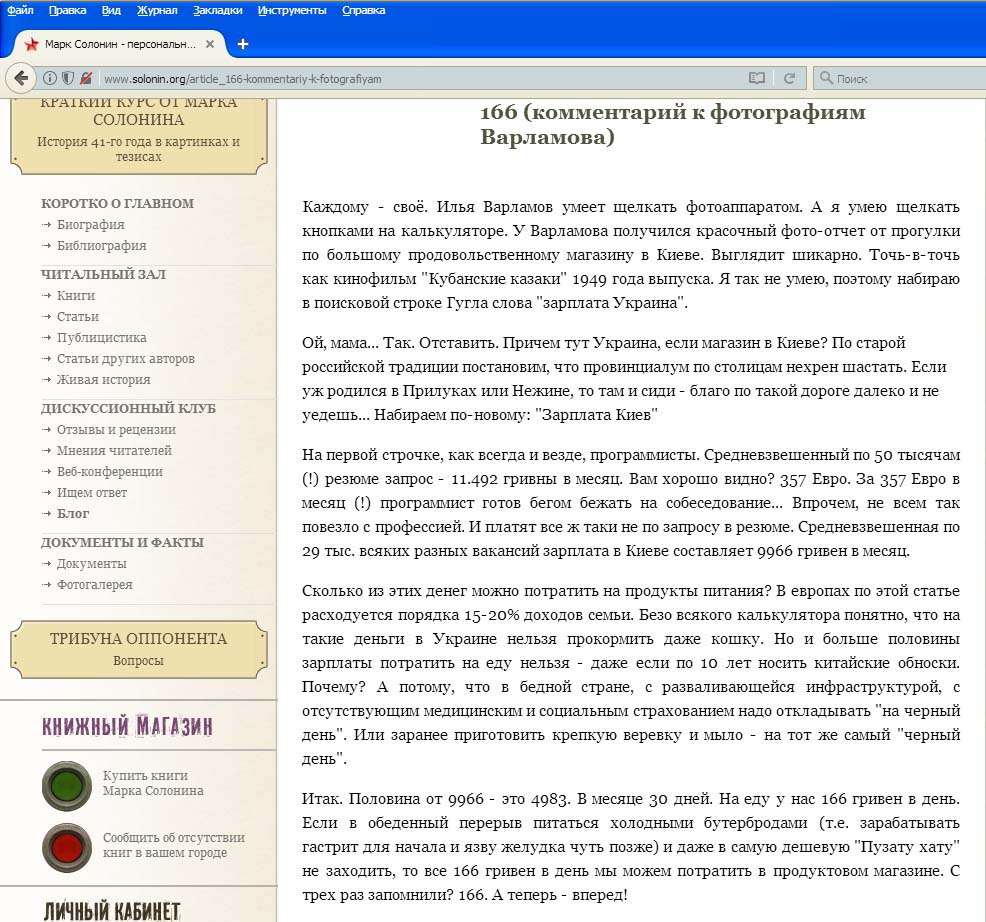Click the Личный кабинет heading
The width and height of the screenshot is (986, 922).
click(112, 911)
